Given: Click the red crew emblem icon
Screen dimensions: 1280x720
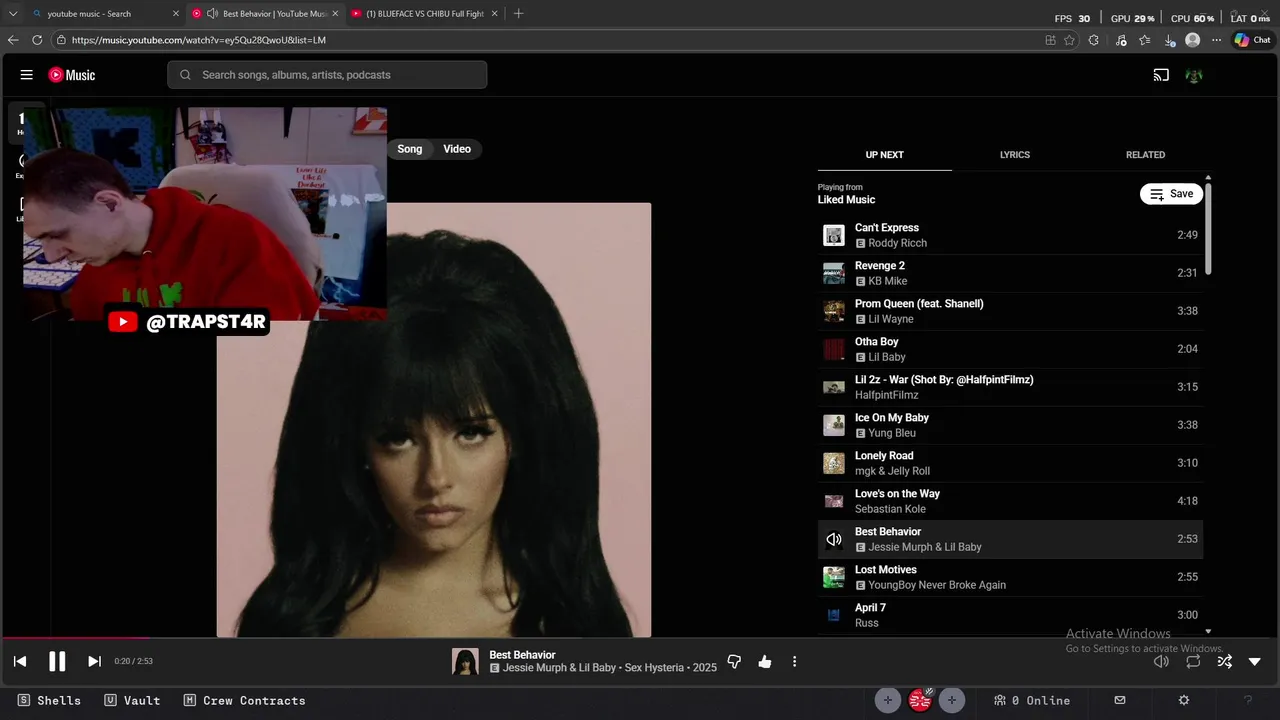Looking at the screenshot, I should click(x=920, y=700).
